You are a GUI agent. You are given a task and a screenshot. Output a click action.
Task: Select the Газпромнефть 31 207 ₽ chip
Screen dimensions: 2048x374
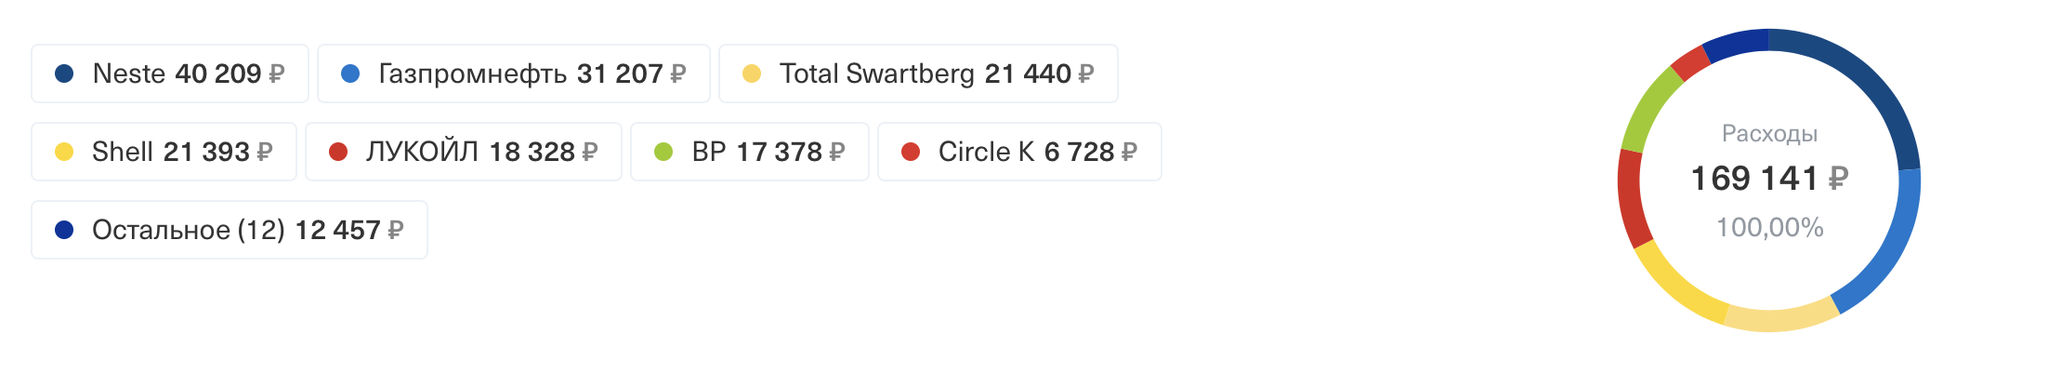point(513,73)
